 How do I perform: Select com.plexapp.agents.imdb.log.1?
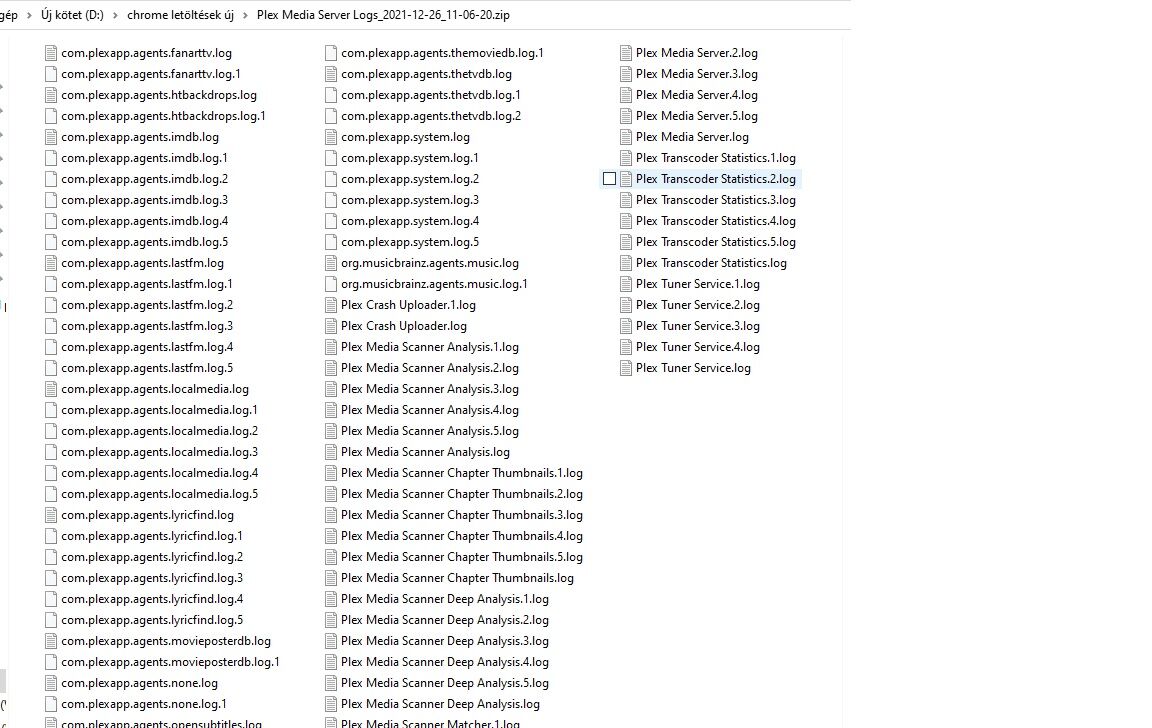point(145,158)
